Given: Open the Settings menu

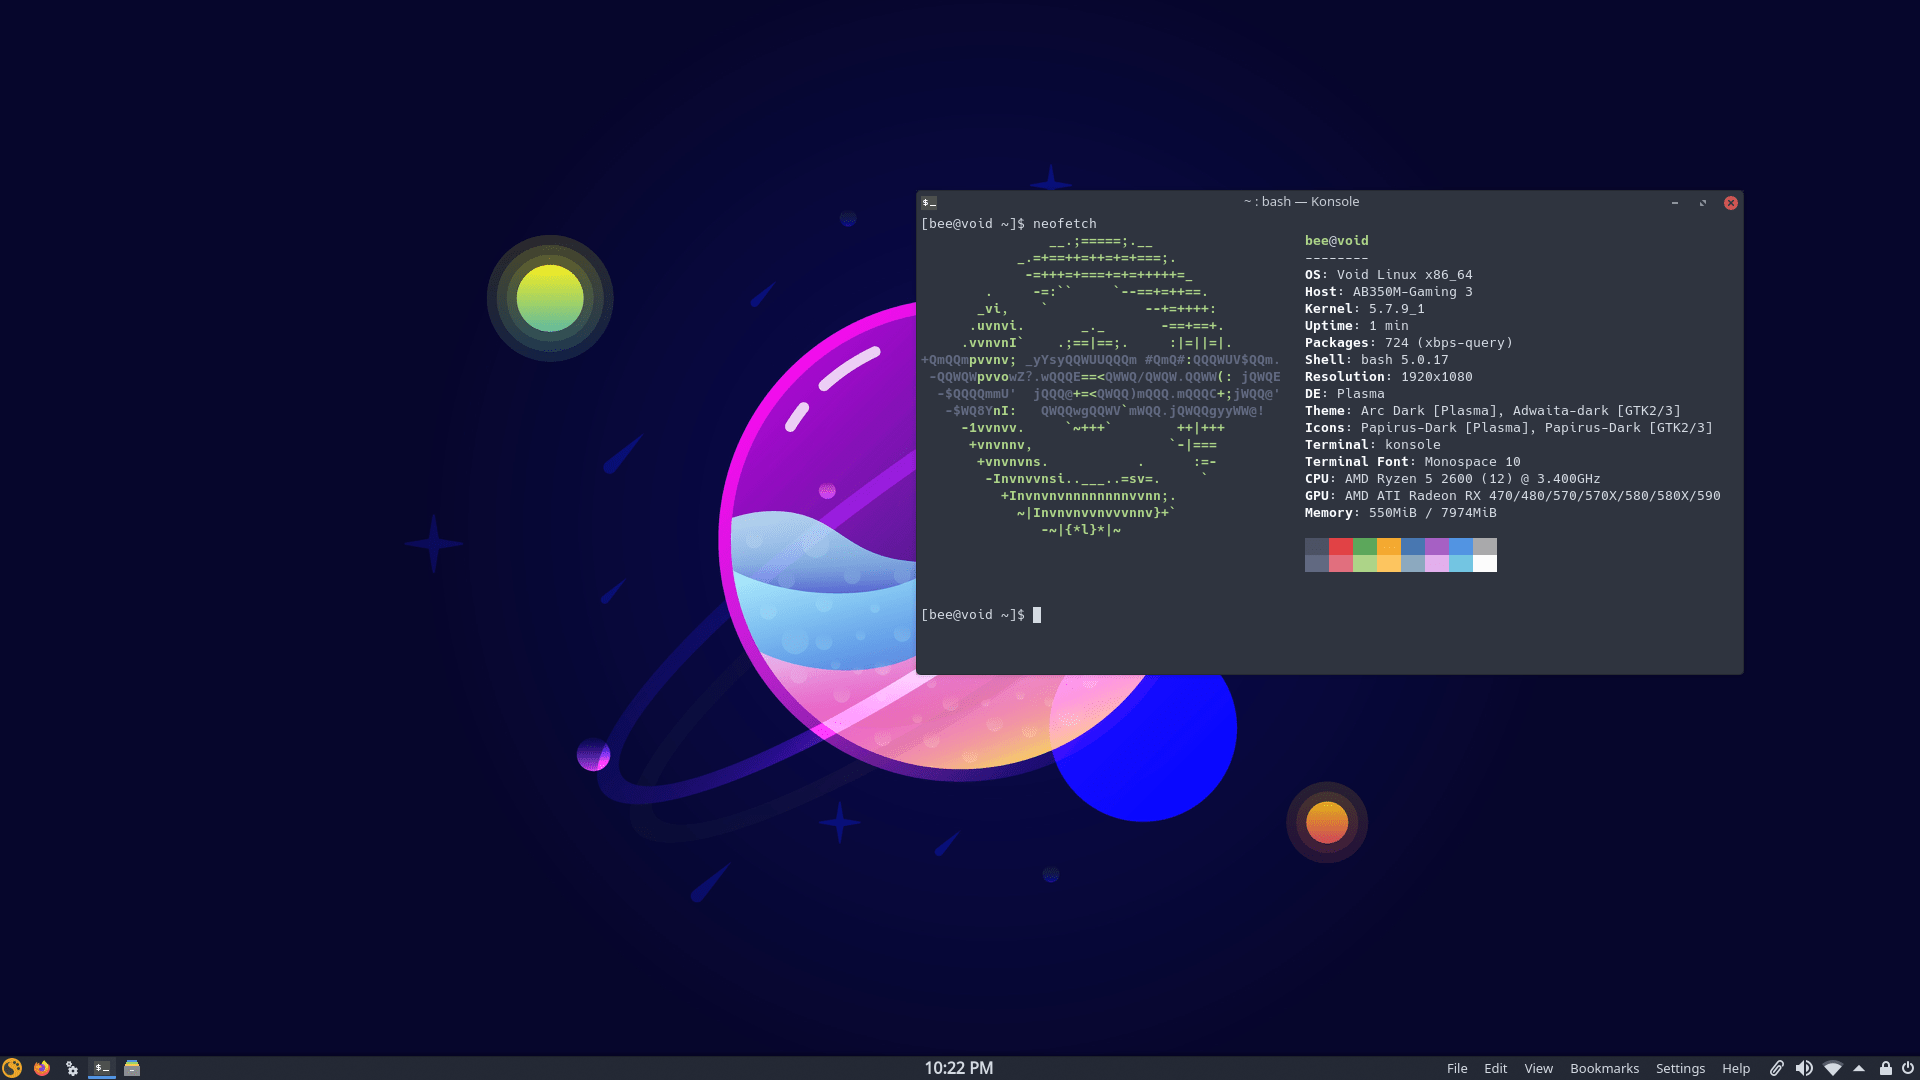Looking at the screenshot, I should (x=1680, y=1068).
